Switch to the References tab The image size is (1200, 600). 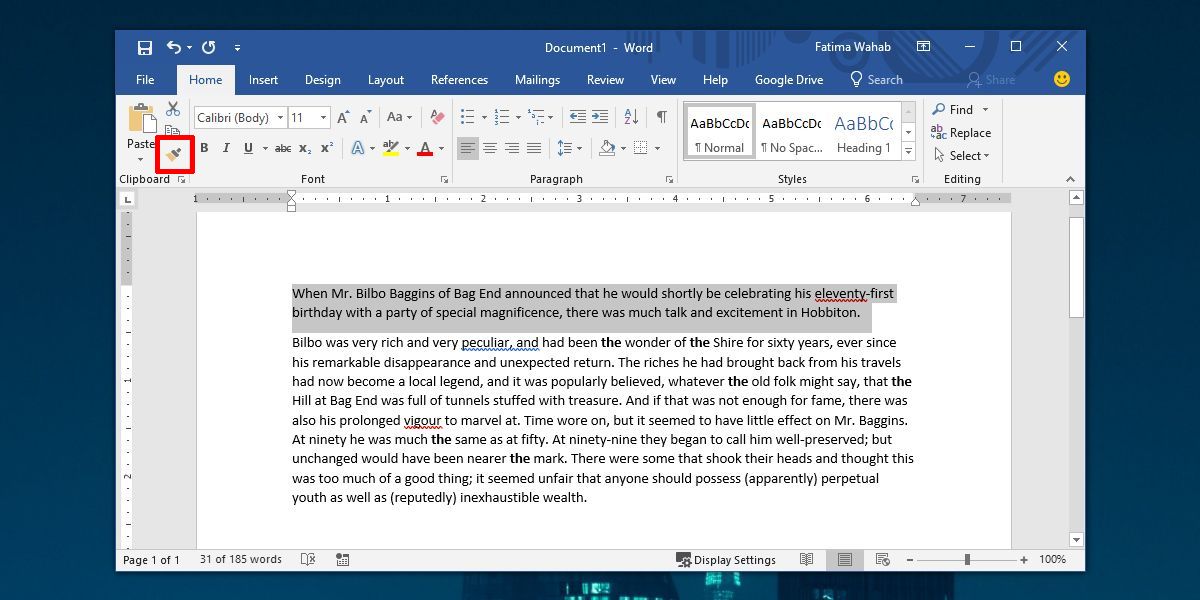460,80
